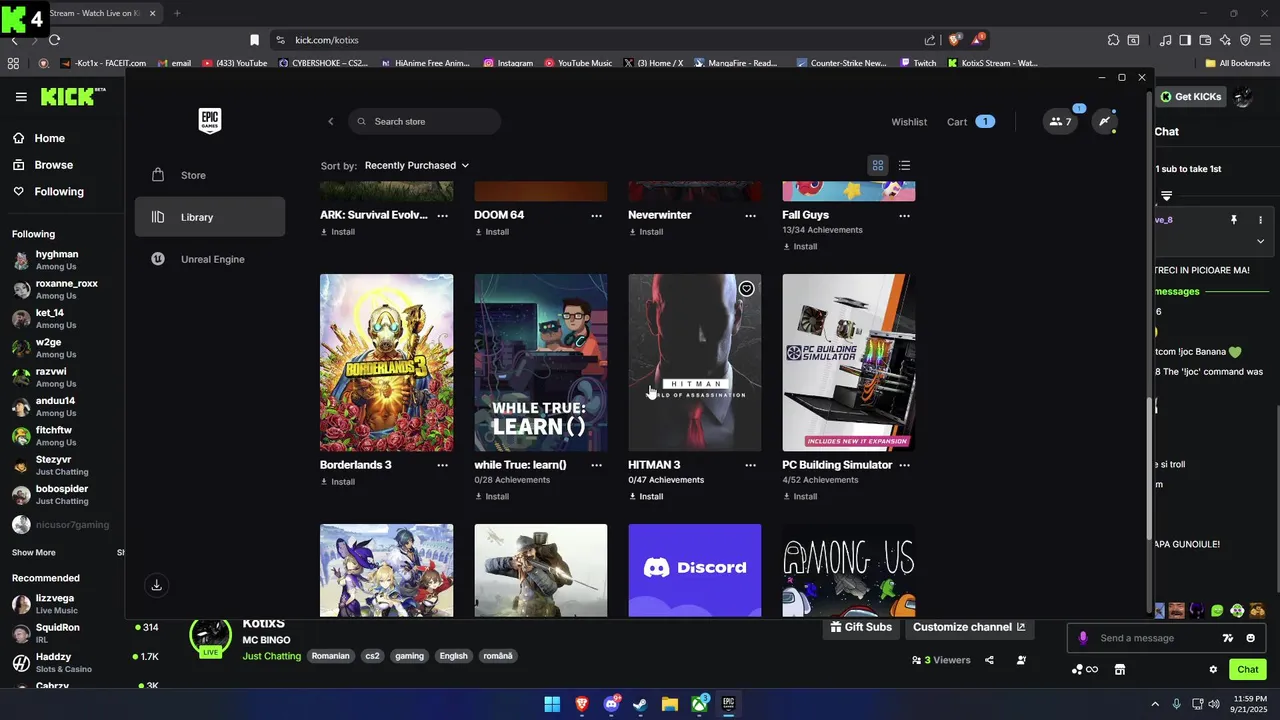Viewport: 1280px width, 720px height.
Task: Select the Romanian tag
Action: click(330, 656)
